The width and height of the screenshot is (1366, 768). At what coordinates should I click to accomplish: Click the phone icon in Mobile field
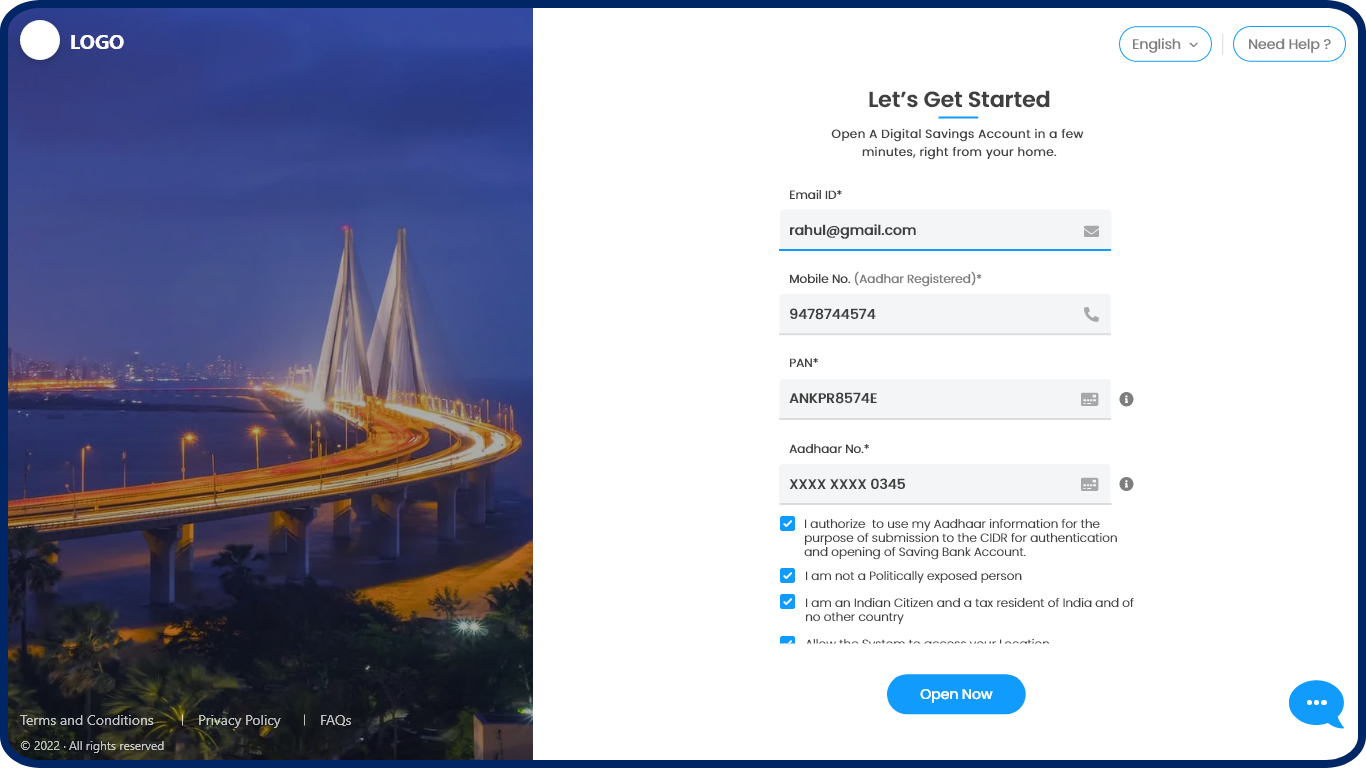[x=1091, y=314]
